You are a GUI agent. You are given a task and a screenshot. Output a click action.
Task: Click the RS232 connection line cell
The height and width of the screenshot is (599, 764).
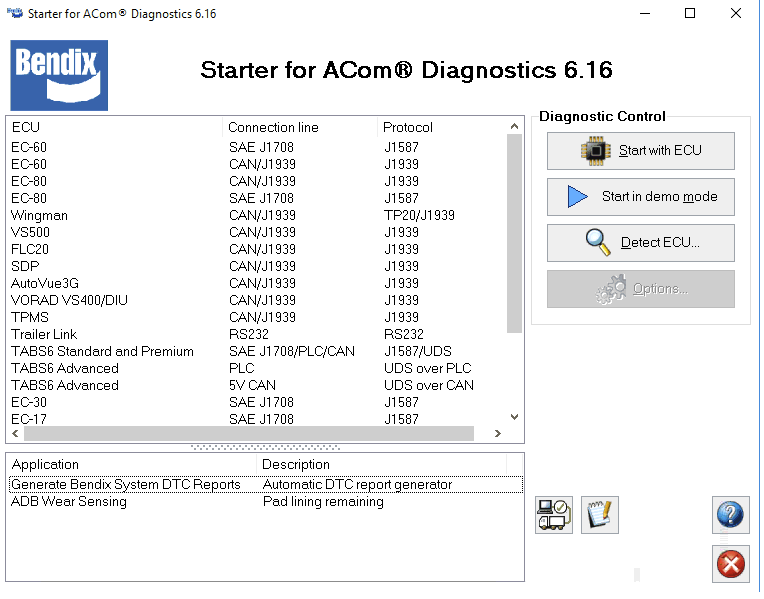[x=249, y=334]
